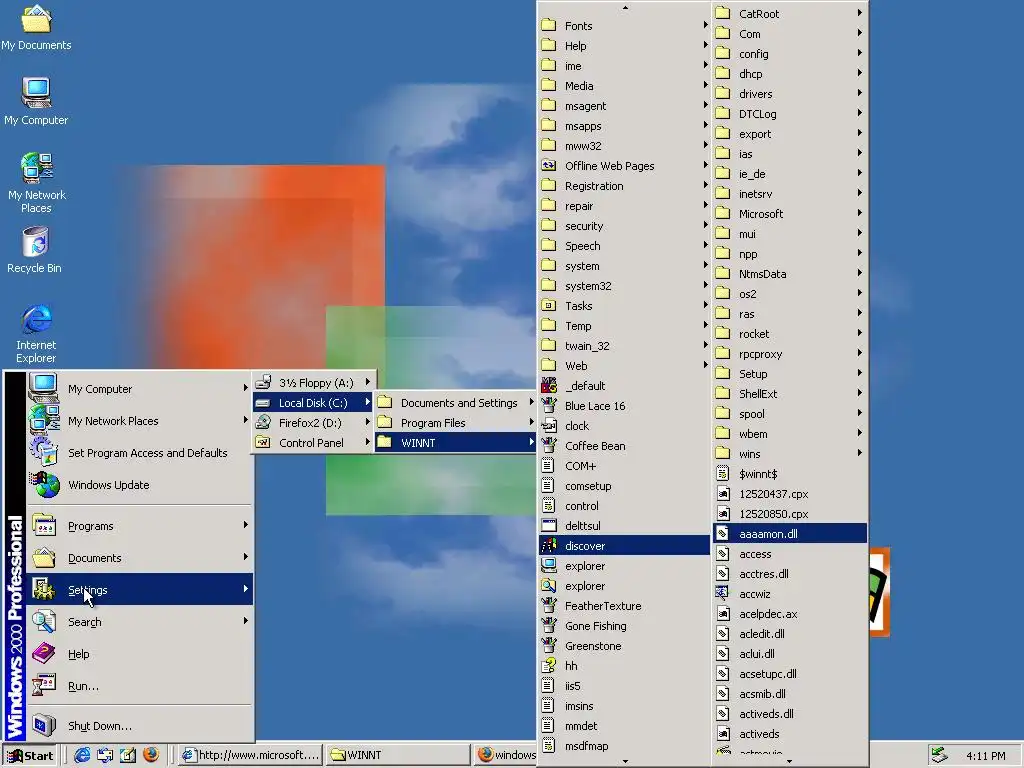Expand Documents submenu in Start menu
1024x768 pixels.
(x=140, y=558)
